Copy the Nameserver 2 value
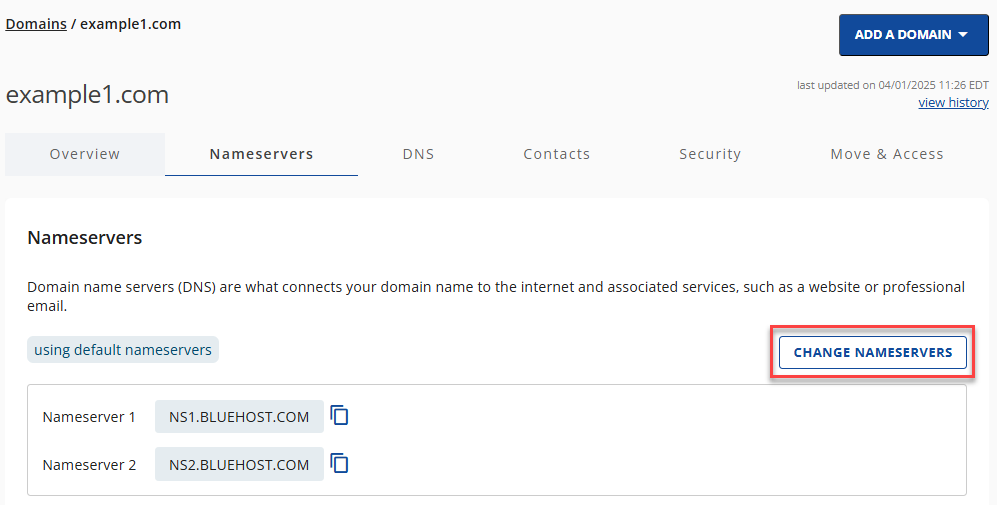 (x=340, y=463)
